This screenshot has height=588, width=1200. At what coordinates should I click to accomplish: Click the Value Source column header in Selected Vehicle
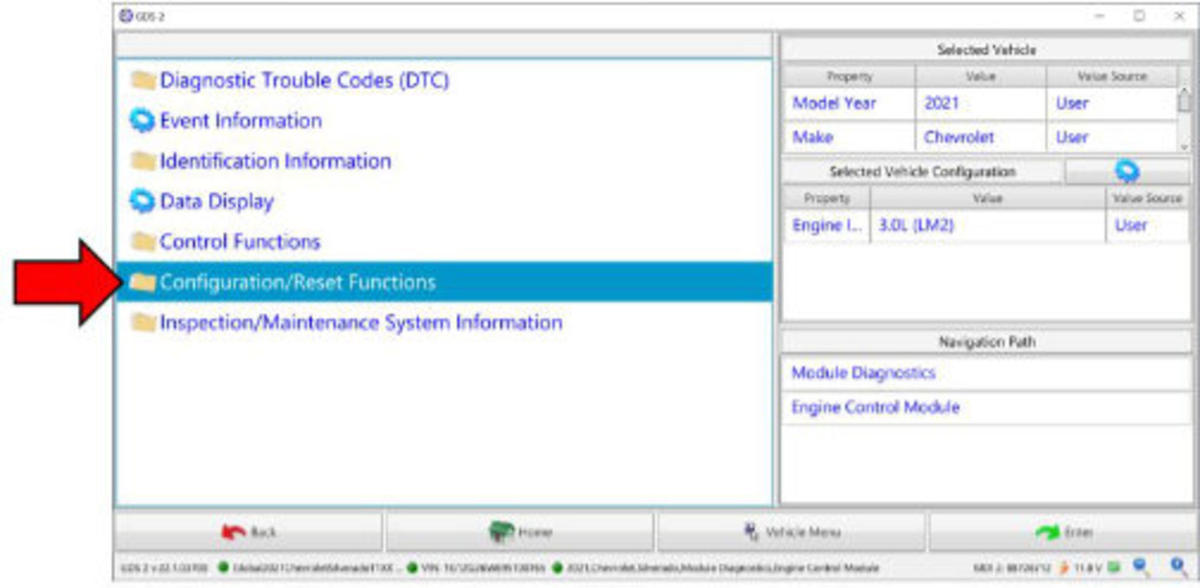tap(1112, 76)
